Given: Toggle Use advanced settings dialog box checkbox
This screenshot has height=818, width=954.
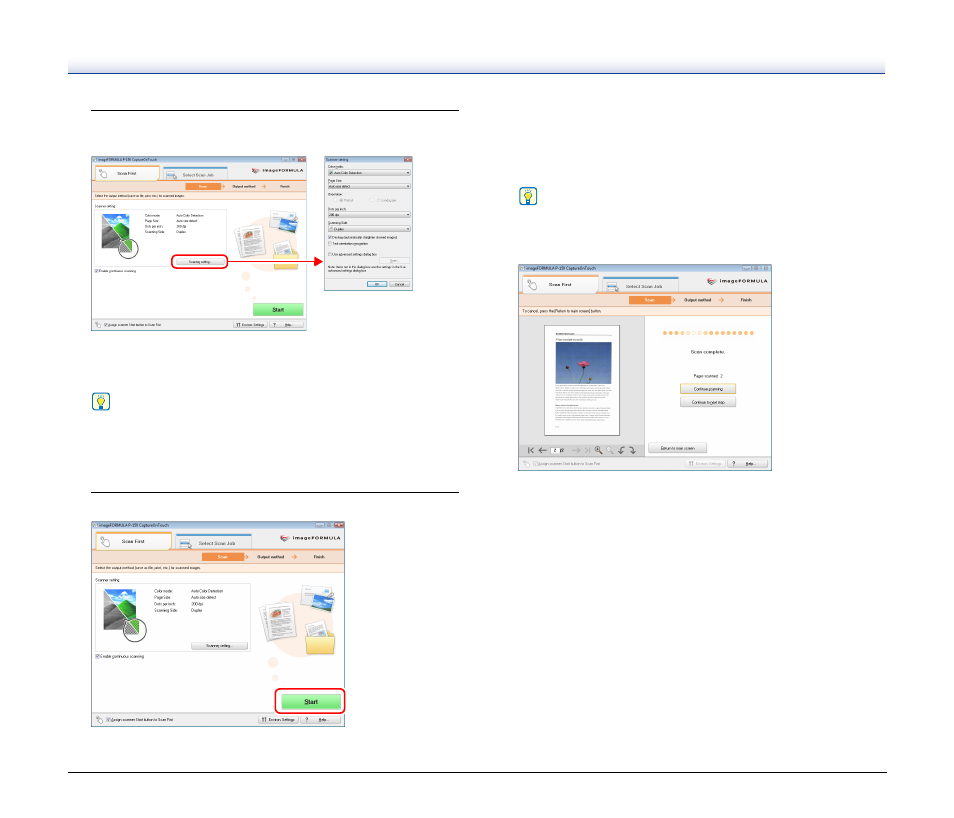Looking at the screenshot, I should (x=330, y=254).
